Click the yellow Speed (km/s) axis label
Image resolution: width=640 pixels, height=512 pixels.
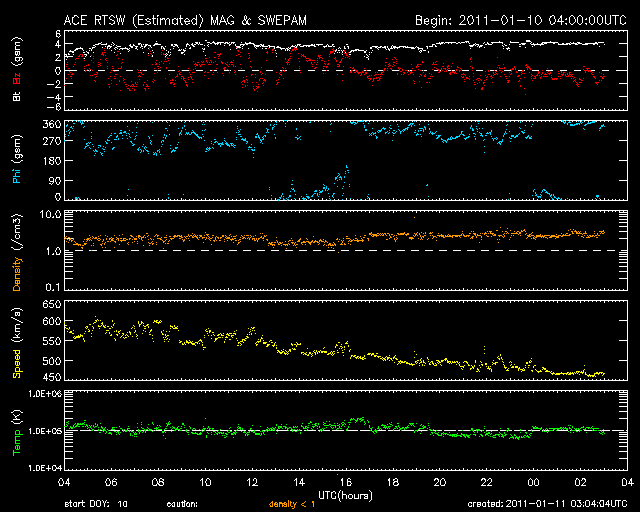[x=18, y=346]
